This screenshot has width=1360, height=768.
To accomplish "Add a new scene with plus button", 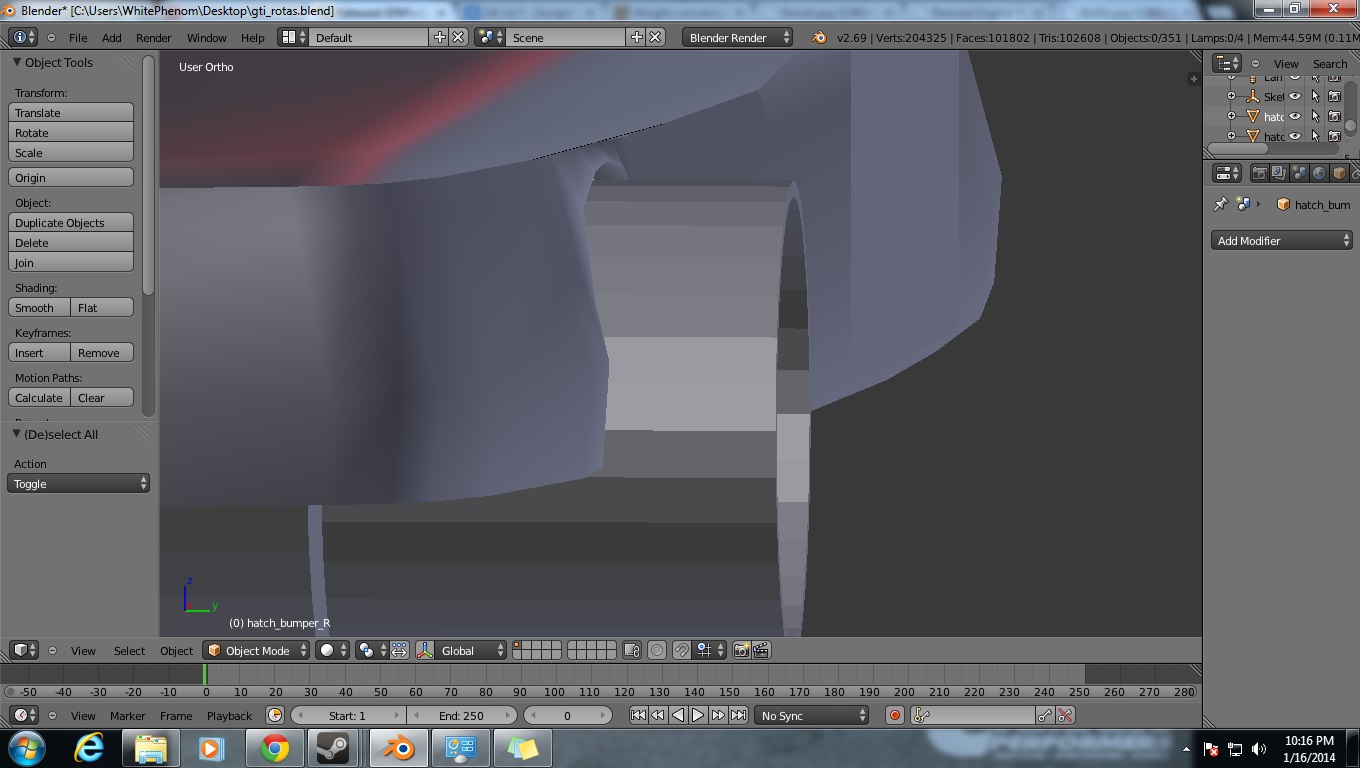I will (x=636, y=37).
